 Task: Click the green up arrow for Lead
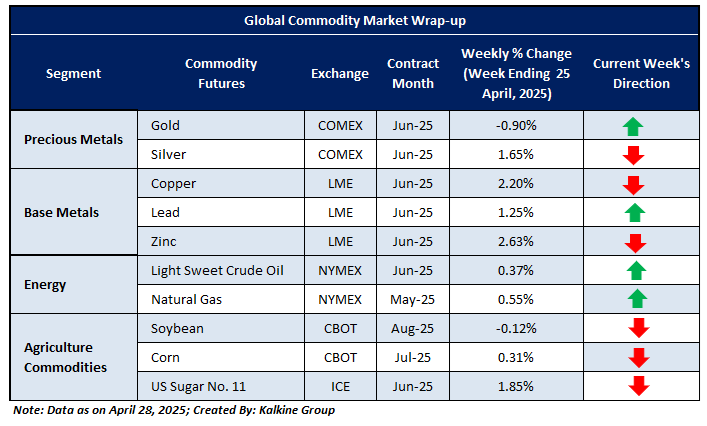(632, 213)
